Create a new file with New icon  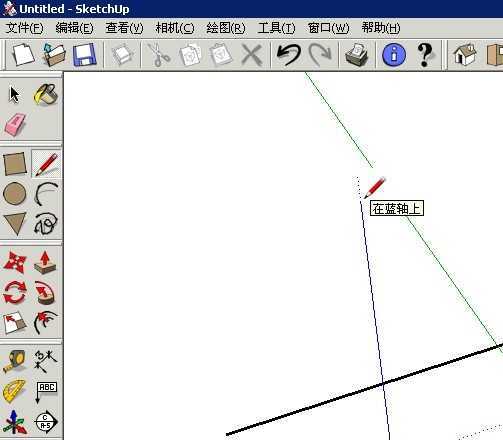(23, 54)
